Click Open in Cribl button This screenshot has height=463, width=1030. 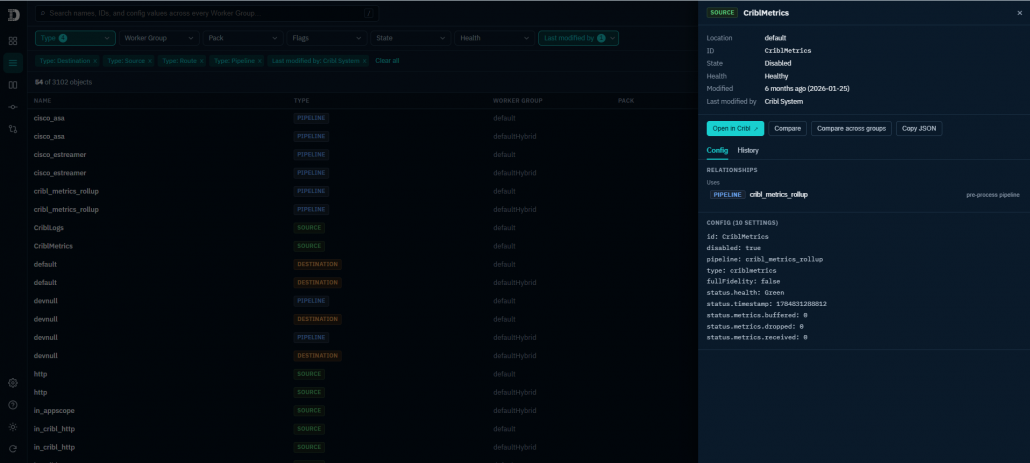pyautogui.click(x=735, y=129)
